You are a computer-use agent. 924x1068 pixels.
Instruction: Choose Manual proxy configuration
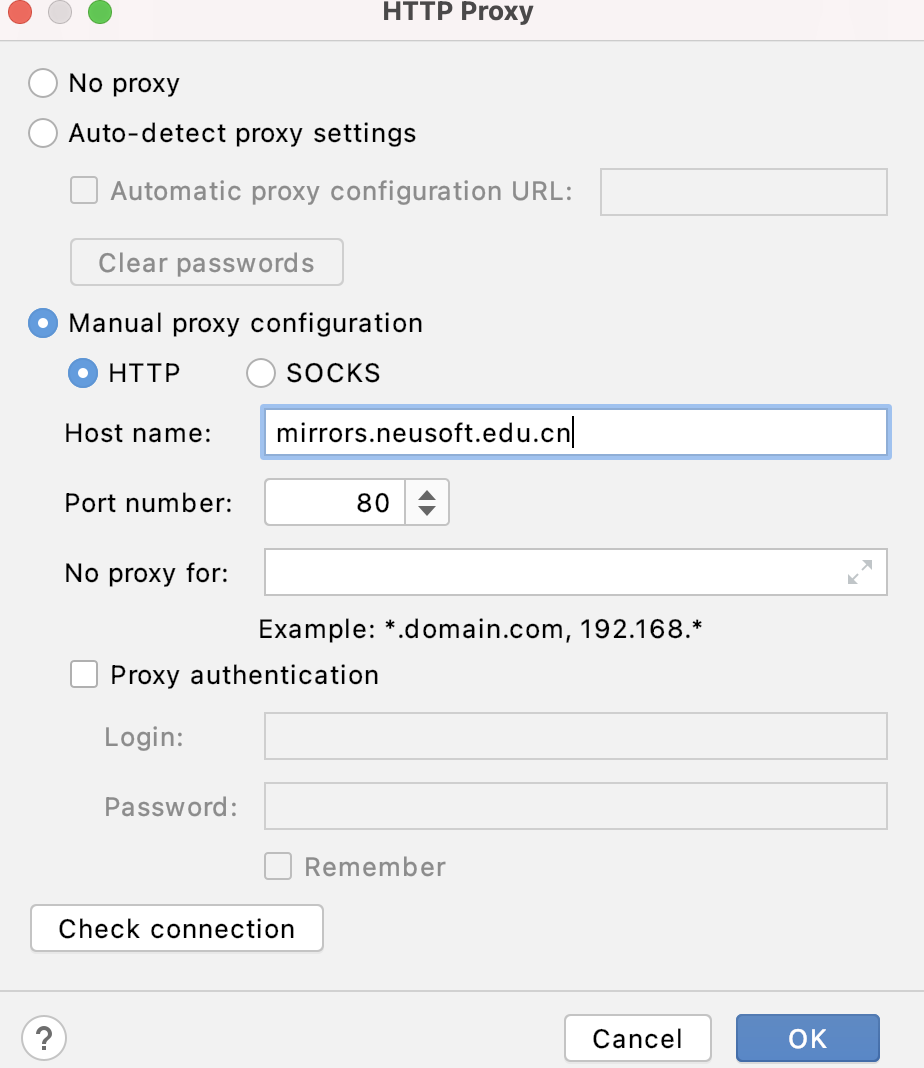43,323
